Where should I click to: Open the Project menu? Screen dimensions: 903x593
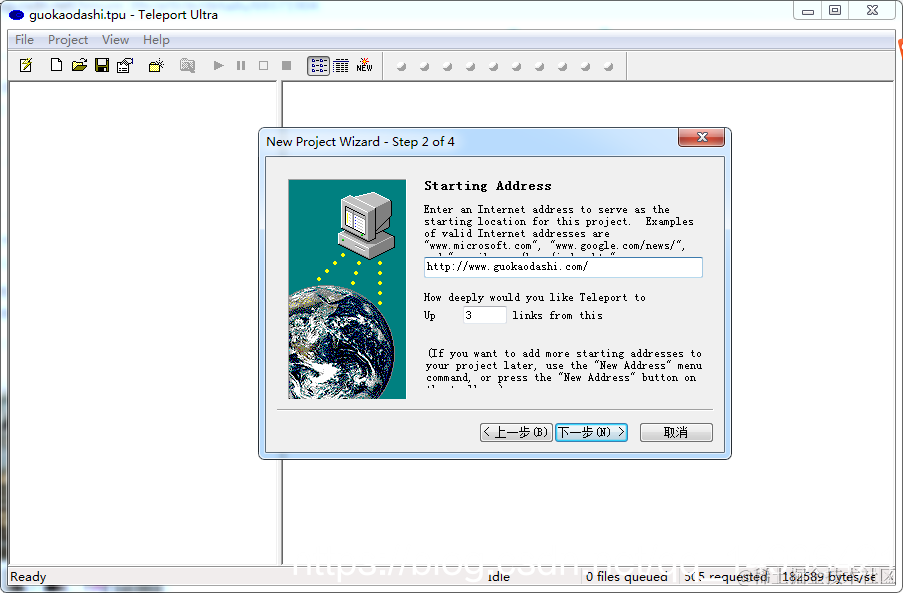tap(68, 40)
